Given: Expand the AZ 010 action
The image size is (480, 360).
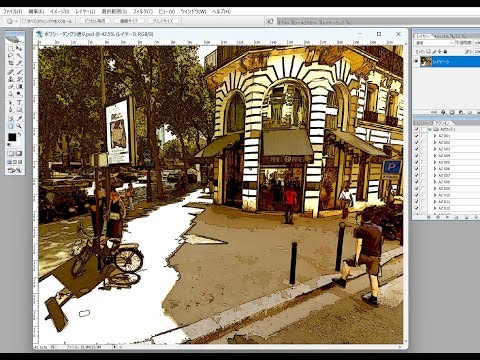Looking at the screenshot, I should coord(435,195).
